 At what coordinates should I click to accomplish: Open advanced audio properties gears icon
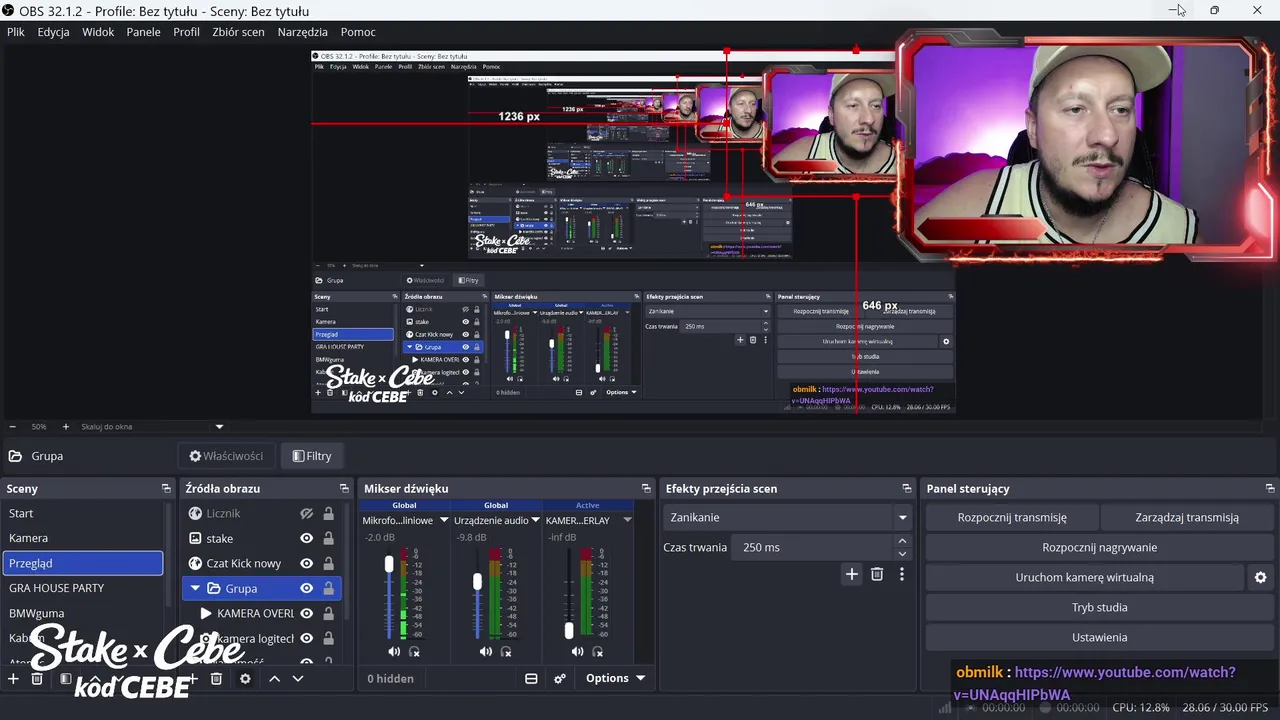click(560, 678)
